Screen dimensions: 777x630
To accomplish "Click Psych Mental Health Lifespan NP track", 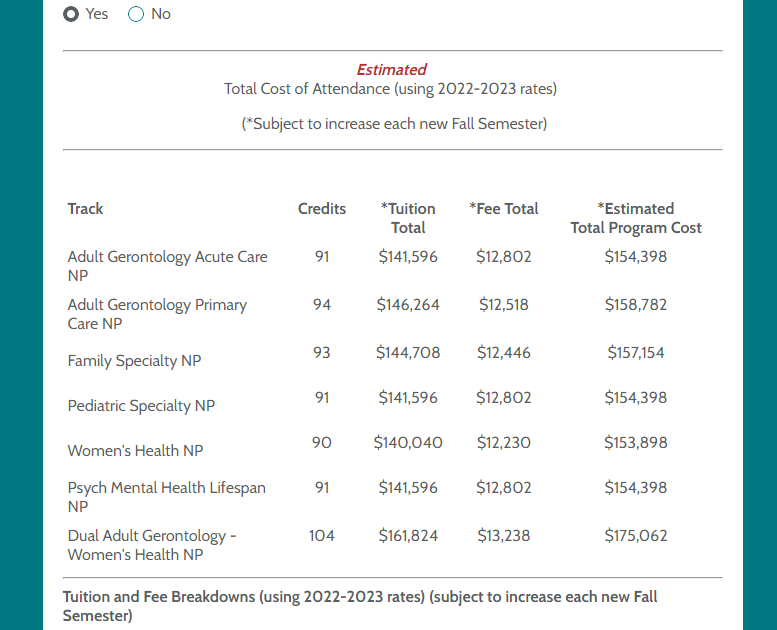I will pos(166,497).
